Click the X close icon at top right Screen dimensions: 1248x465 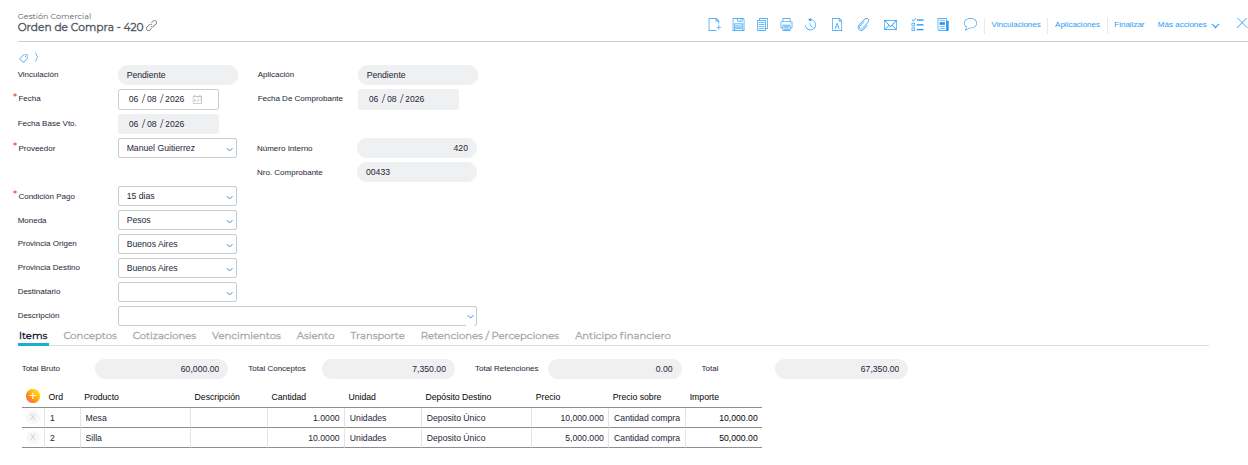click(x=1241, y=23)
